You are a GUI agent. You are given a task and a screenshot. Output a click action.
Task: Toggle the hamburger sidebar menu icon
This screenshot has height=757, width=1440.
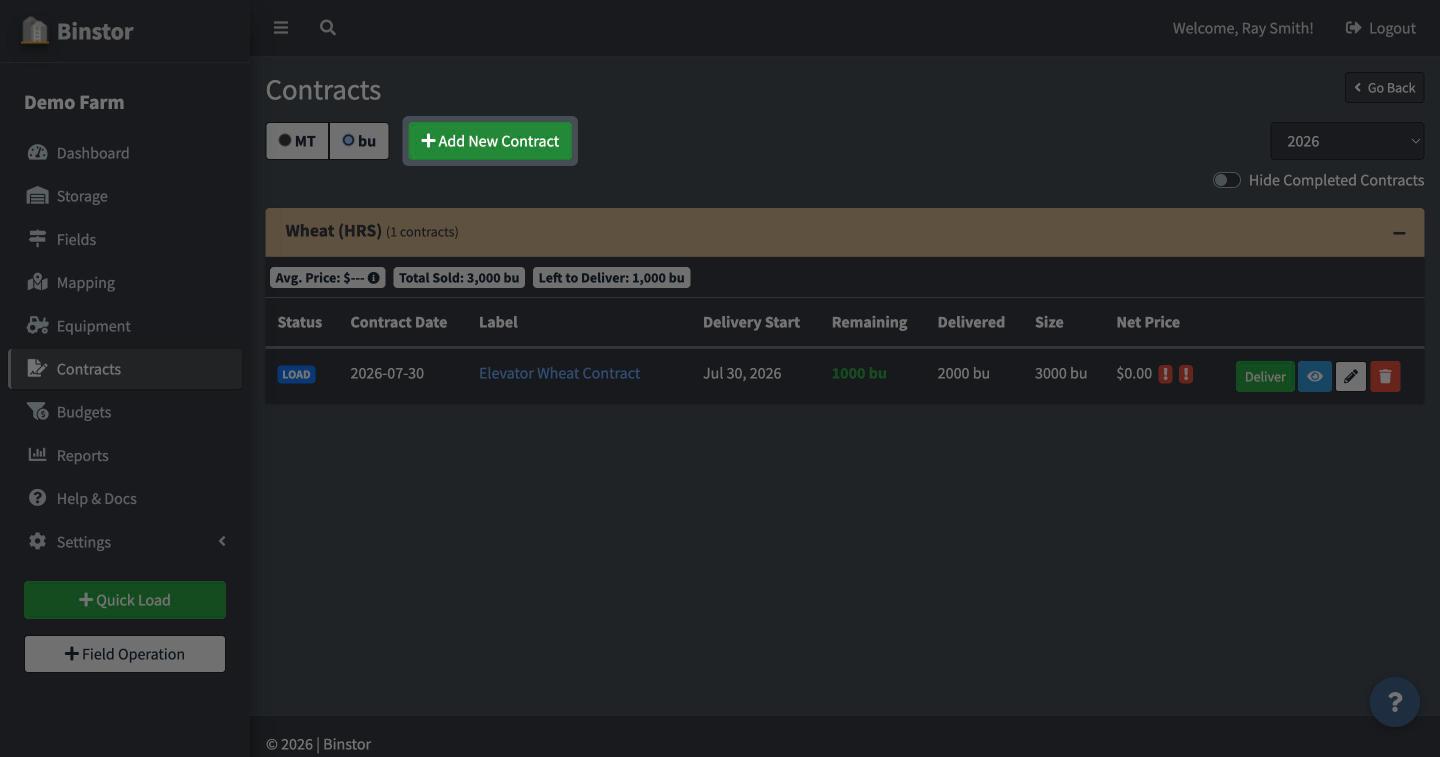(x=281, y=28)
